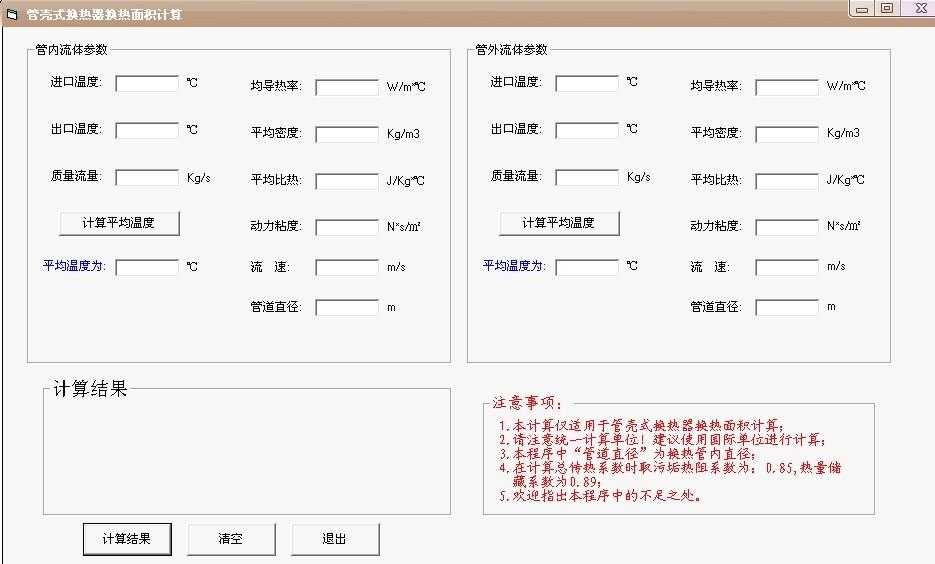The height and width of the screenshot is (564, 935).
Task: Click the 管外流体 流速 input field
Action: click(x=787, y=267)
